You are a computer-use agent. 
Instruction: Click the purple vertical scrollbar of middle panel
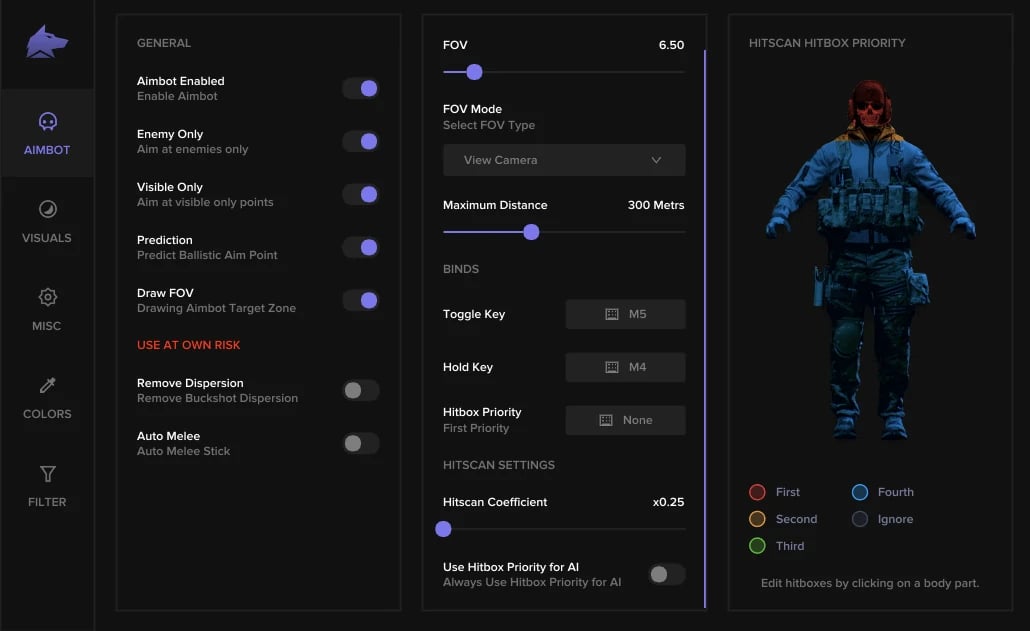point(705,328)
